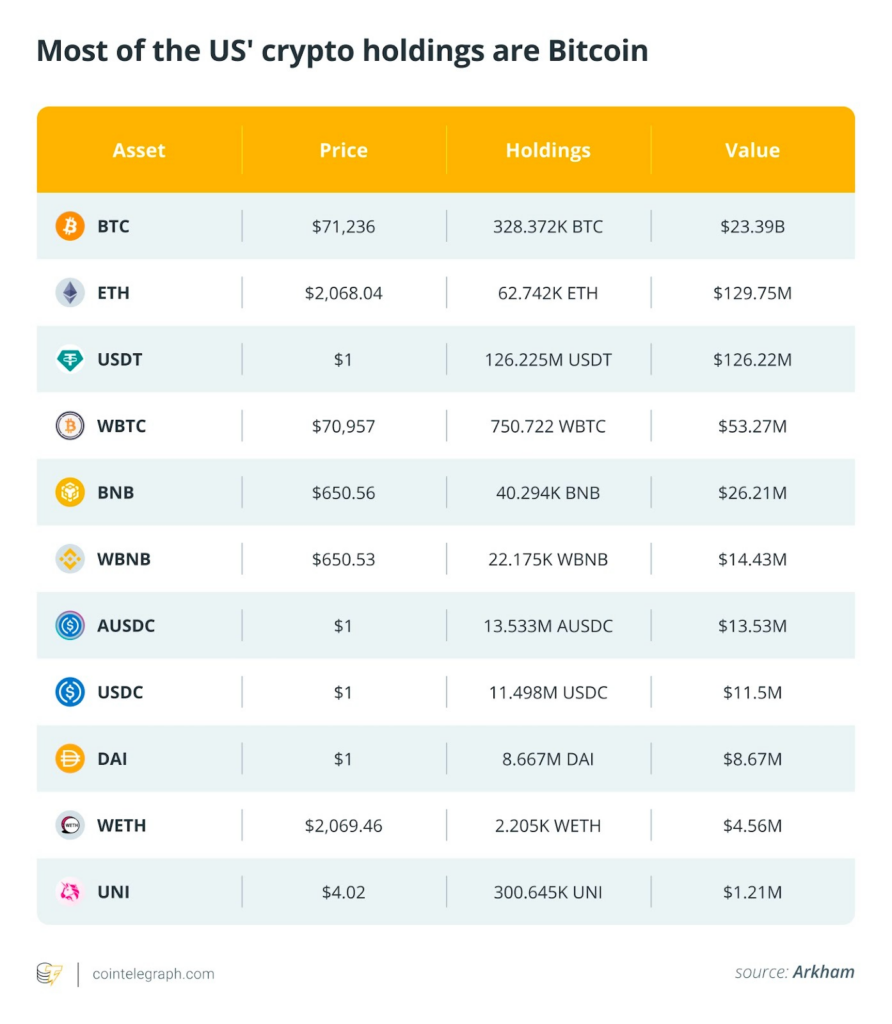The width and height of the screenshot is (892, 1024).
Task: Click the Arkham source link
Action: tap(823, 972)
